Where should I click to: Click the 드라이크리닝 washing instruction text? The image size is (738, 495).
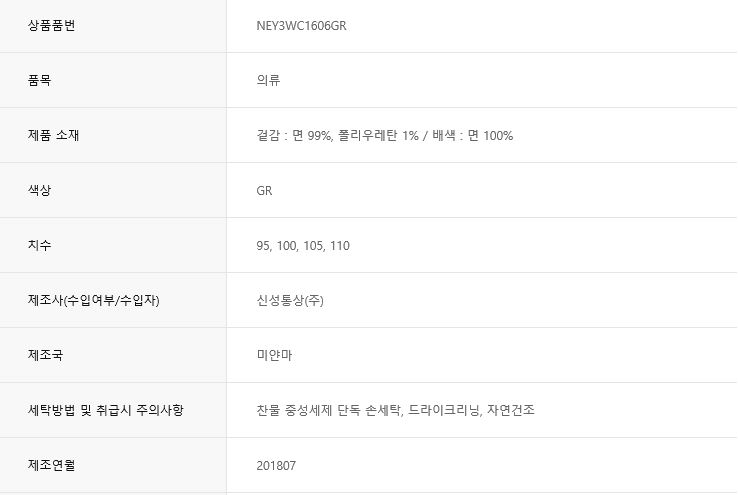pyautogui.click(x=446, y=410)
